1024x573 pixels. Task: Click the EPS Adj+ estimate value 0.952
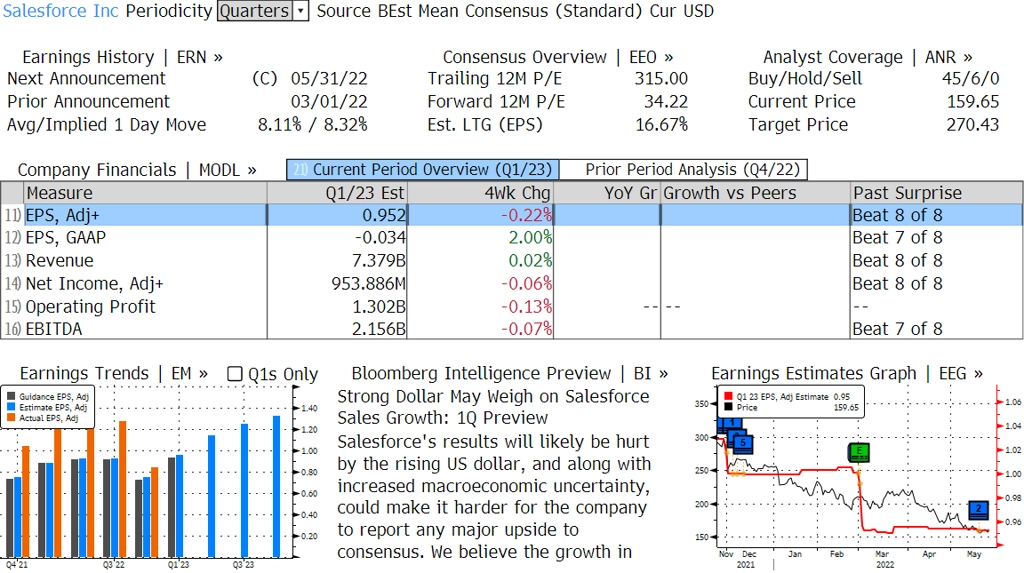point(384,215)
